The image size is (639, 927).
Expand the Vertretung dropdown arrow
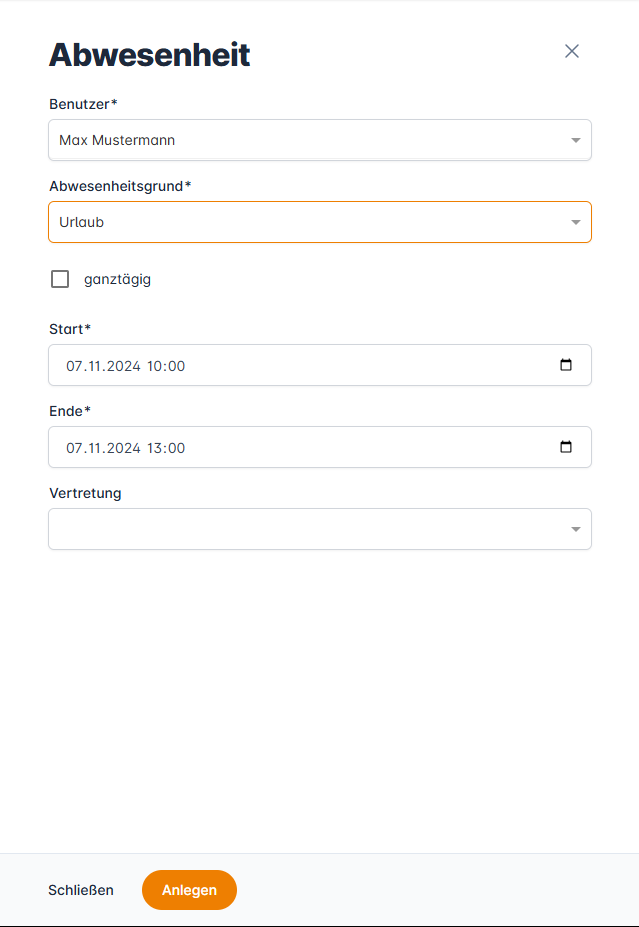(x=575, y=530)
